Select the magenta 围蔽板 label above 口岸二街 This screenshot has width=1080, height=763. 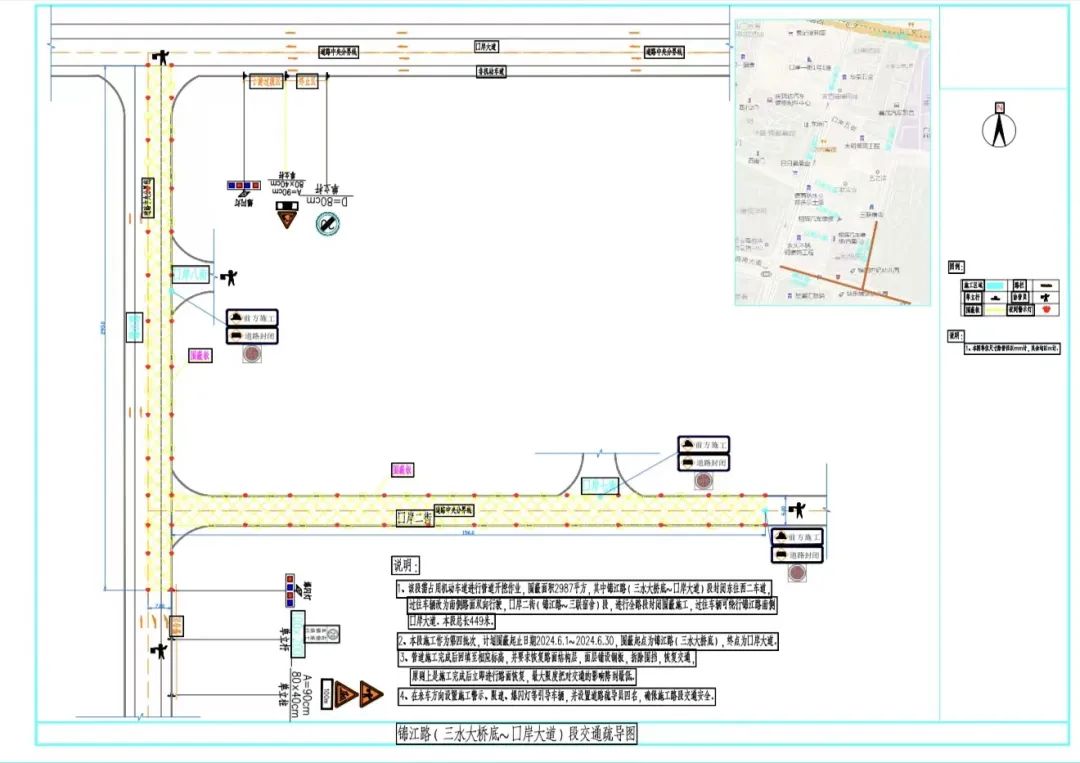pyautogui.click(x=402, y=470)
